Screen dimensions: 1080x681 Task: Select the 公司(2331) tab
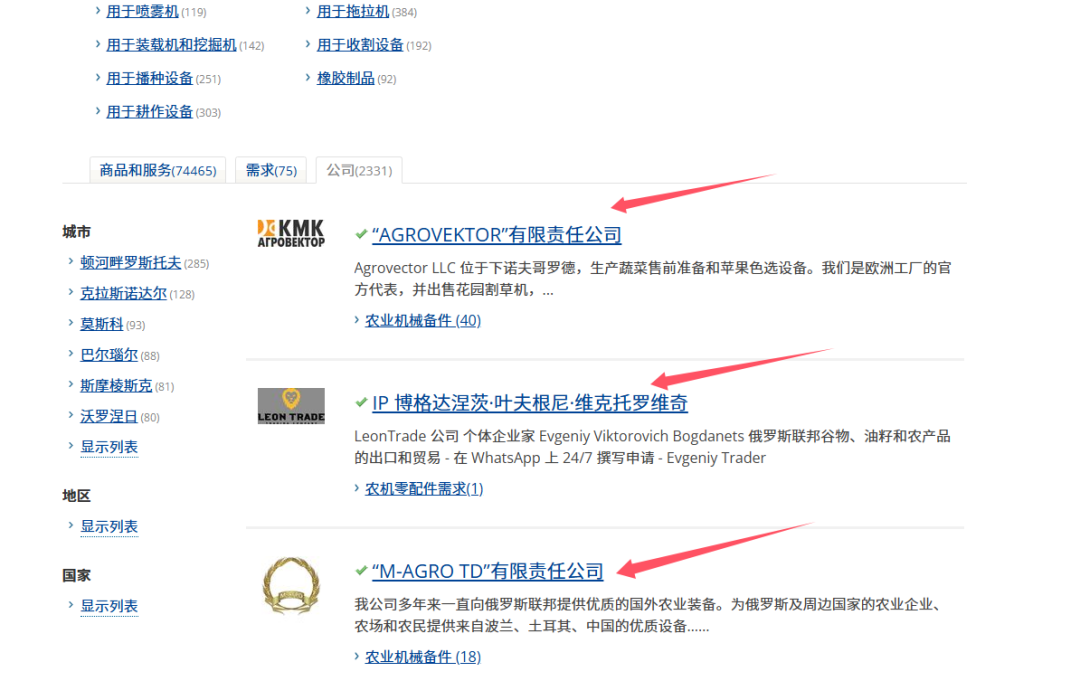359,170
